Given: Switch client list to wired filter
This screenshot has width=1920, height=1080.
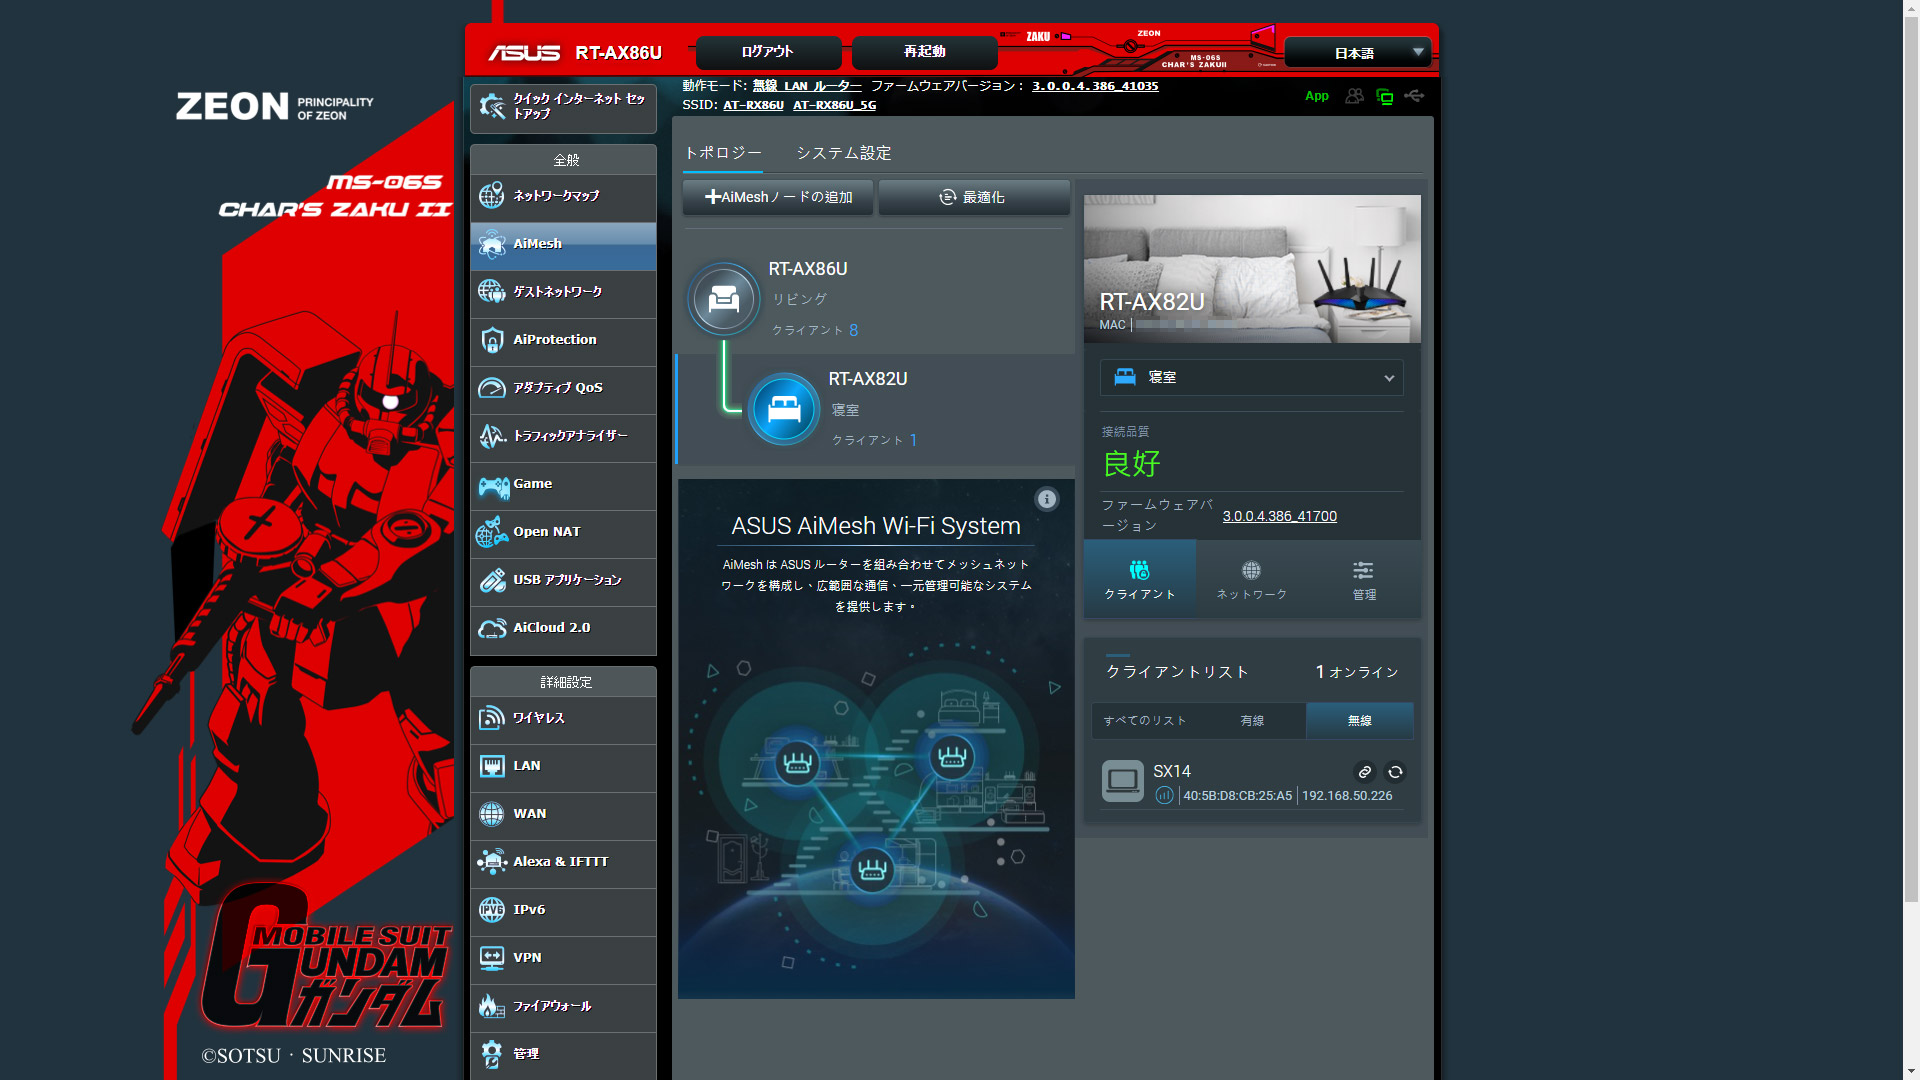Looking at the screenshot, I should [1252, 720].
